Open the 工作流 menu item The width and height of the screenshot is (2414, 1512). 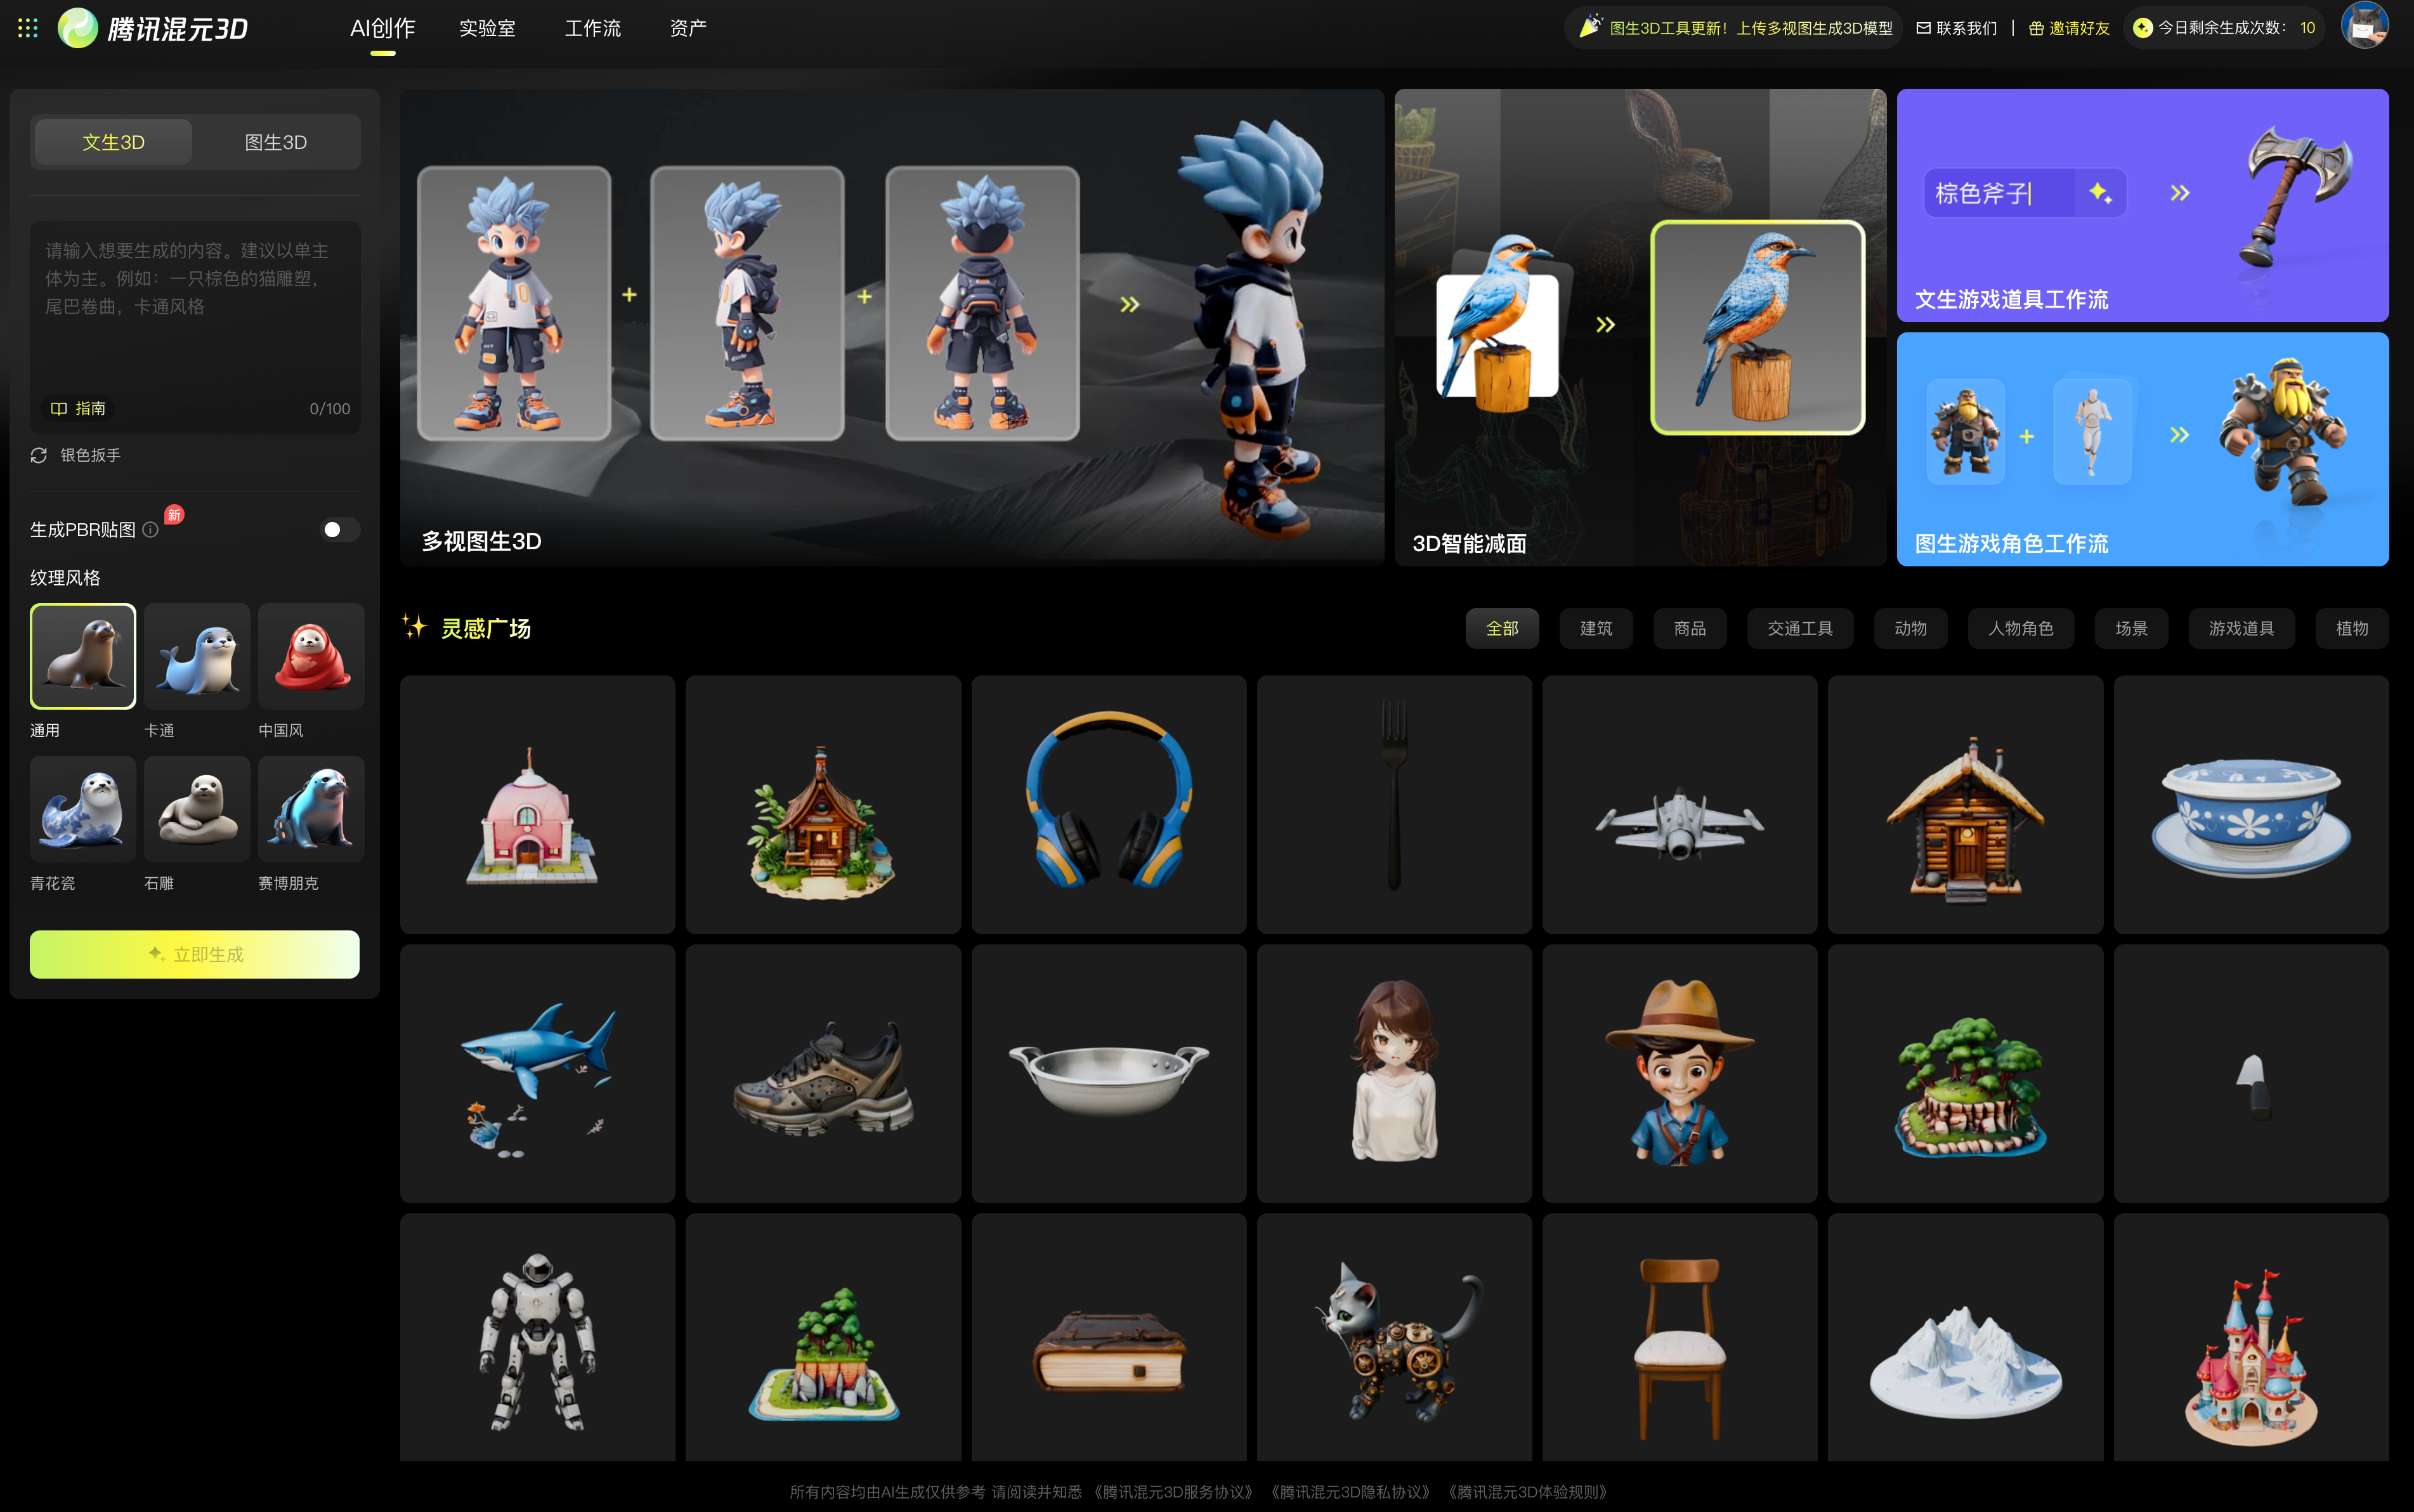[592, 28]
